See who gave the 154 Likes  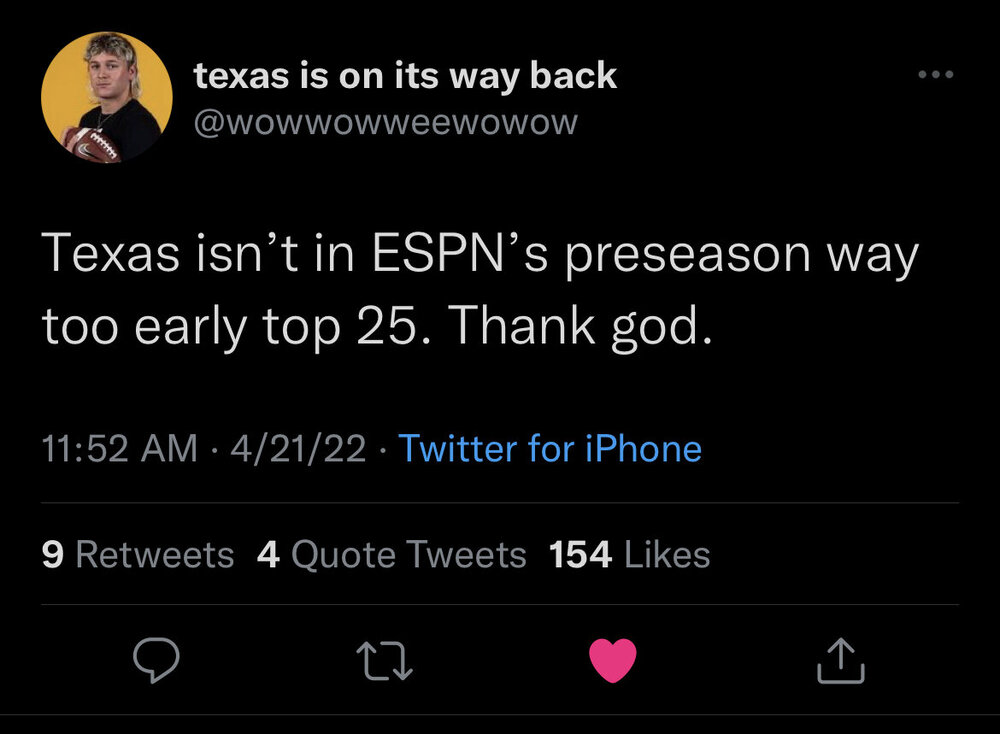(630, 554)
